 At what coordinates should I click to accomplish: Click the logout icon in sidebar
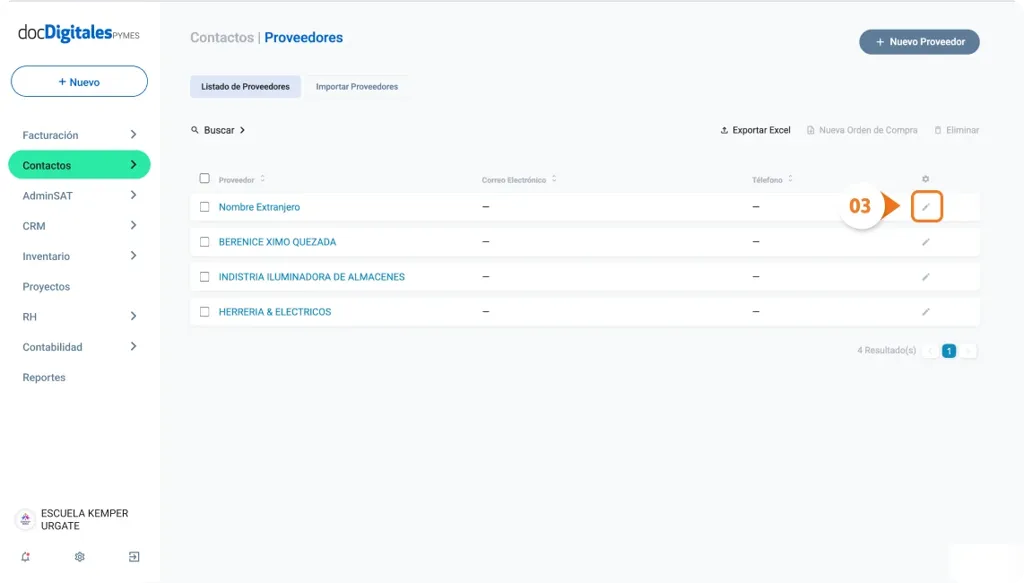pyautogui.click(x=134, y=557)
